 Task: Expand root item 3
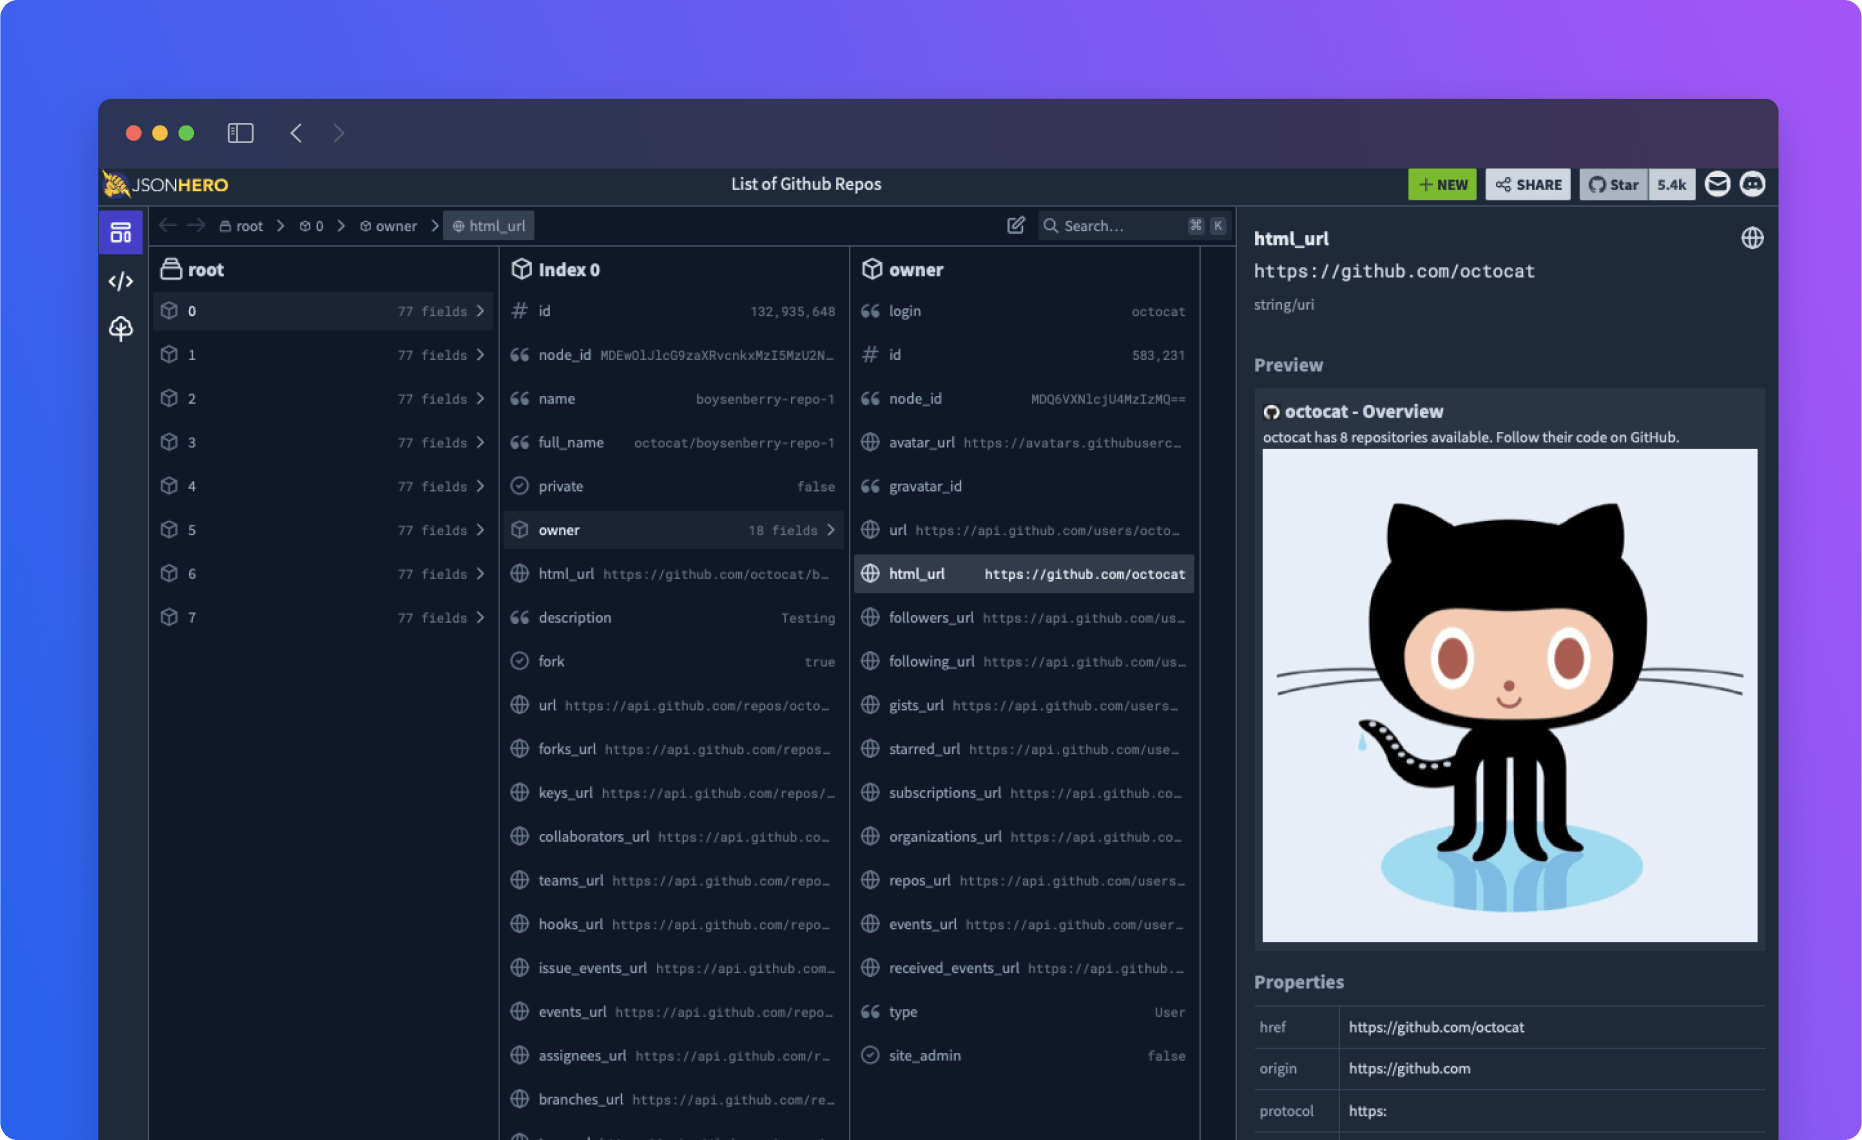pyautogui.click(x=323, y=442)
